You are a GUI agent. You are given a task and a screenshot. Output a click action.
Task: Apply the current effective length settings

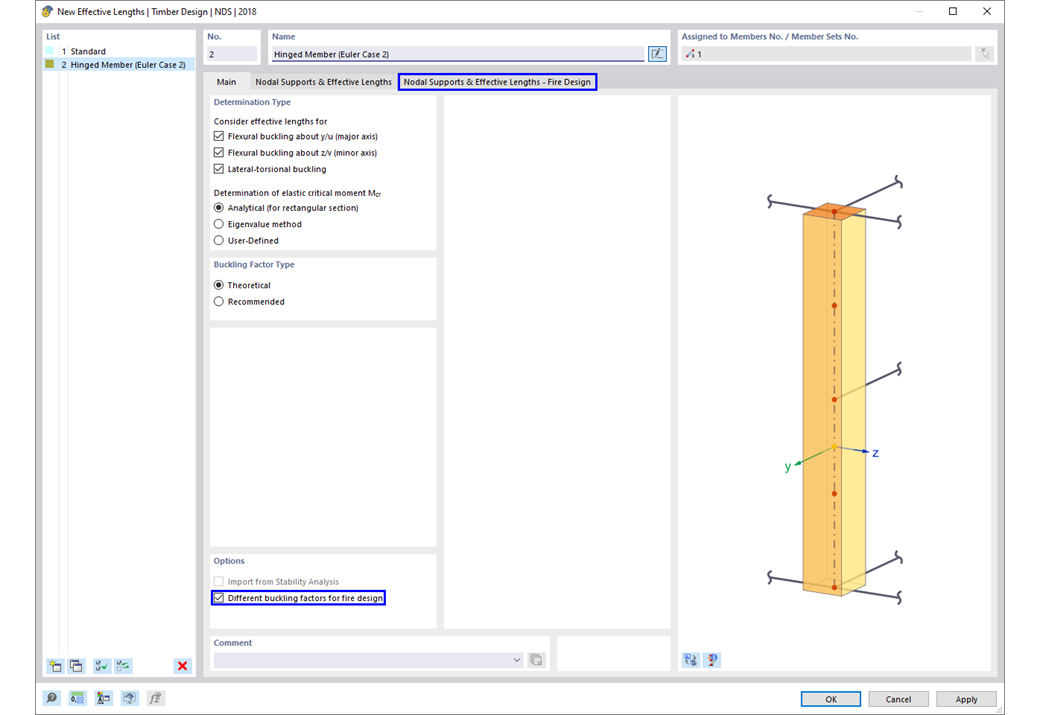(x=966, y=698)
